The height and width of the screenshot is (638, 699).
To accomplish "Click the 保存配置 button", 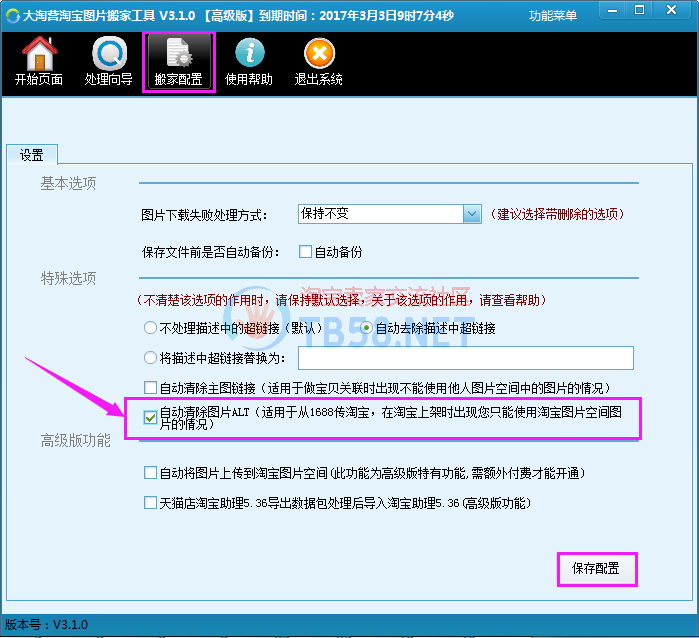I will point(596,568).
